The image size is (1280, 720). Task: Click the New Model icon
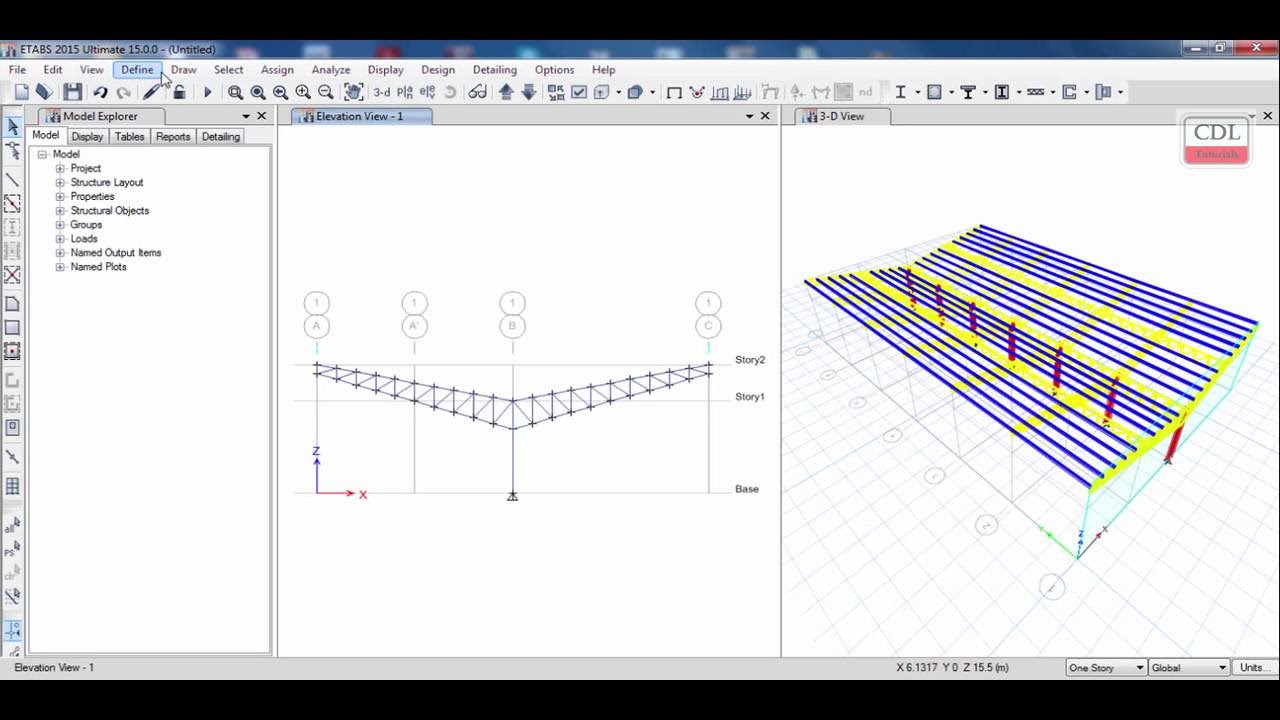tap(21, 92)
